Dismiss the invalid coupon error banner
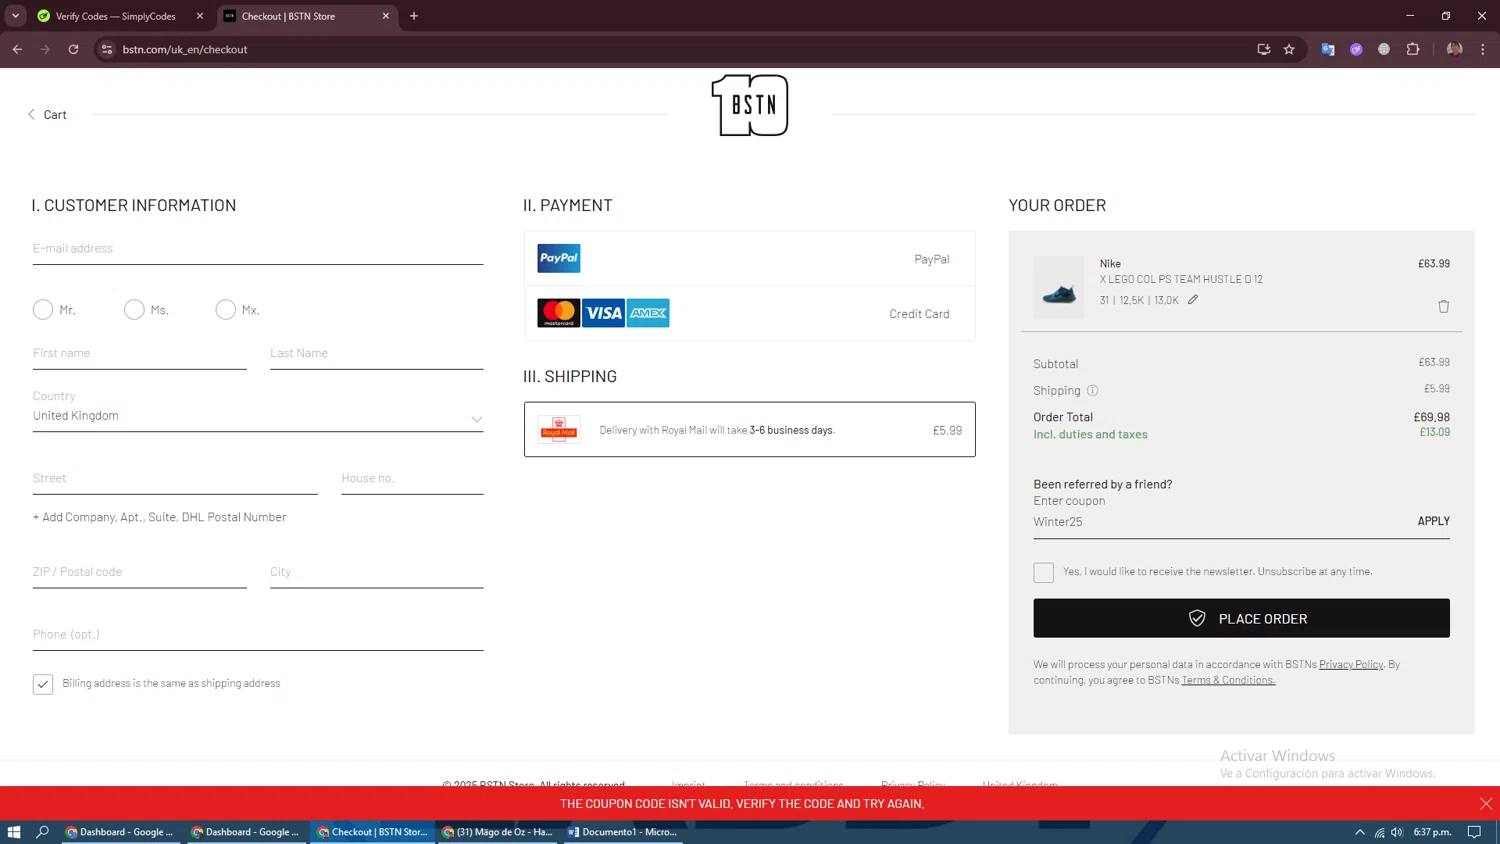 click(1486, 804)
